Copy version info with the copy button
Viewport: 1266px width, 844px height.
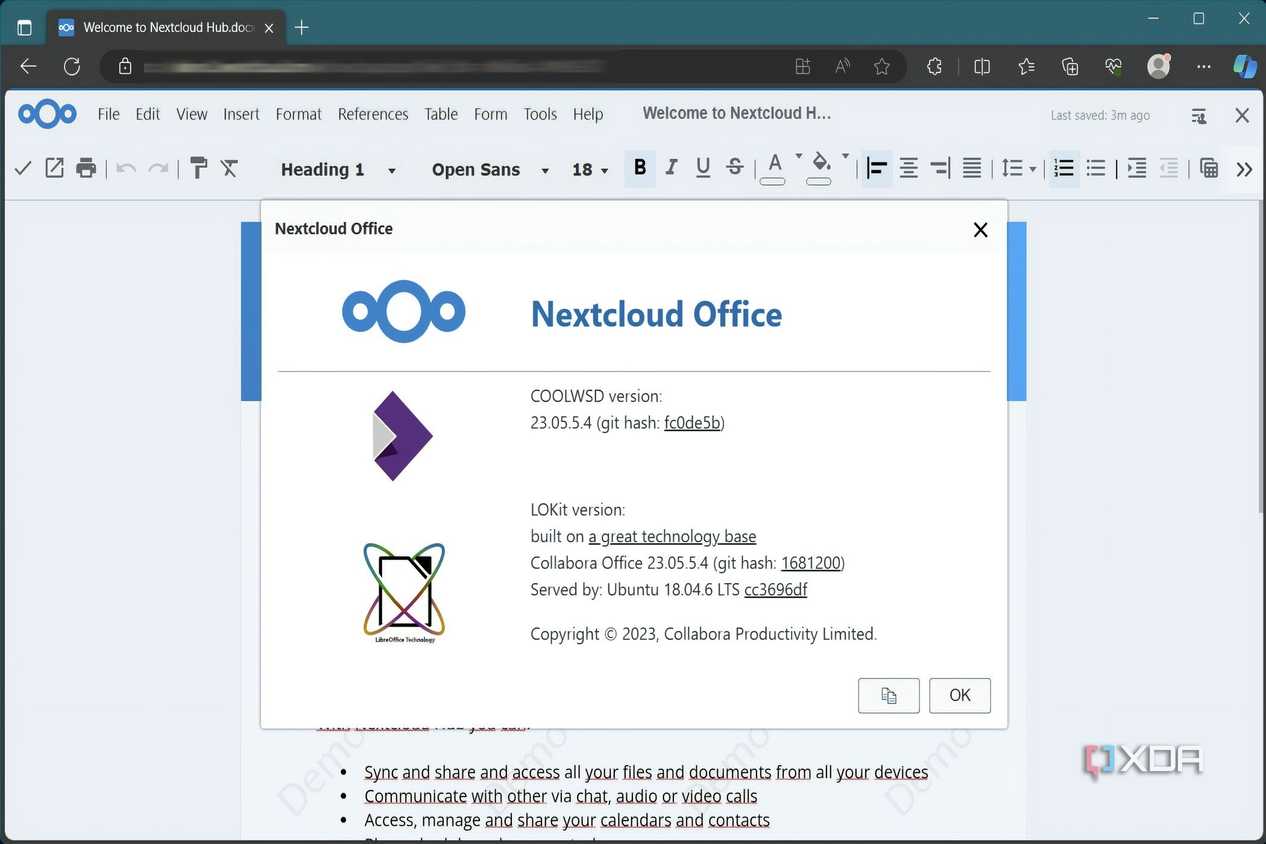tap(889, 696)
